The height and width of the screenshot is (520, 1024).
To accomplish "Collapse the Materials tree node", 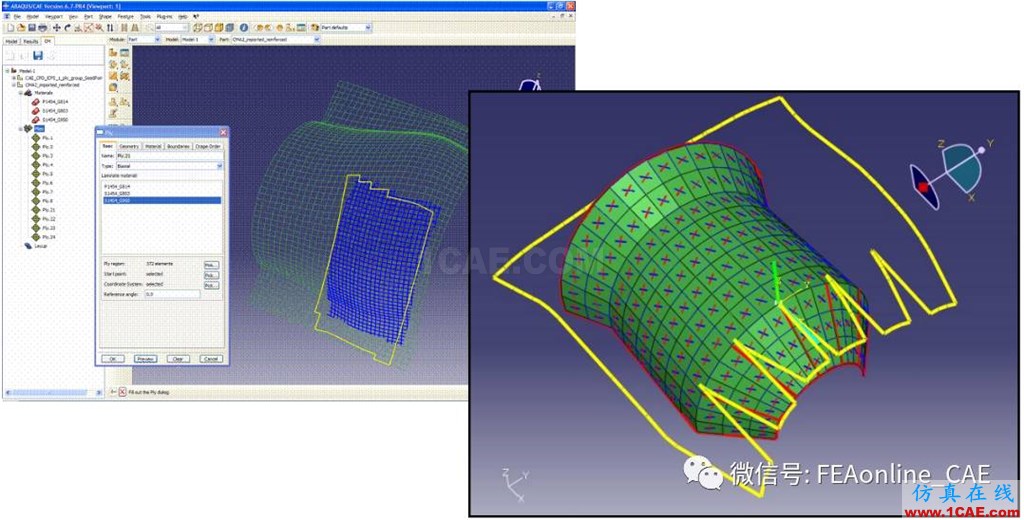I will [21, 93].
